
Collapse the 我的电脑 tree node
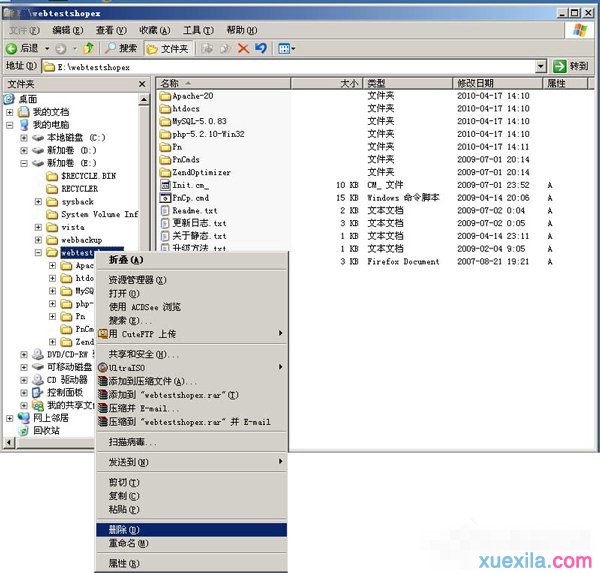(x=10, y=125)
